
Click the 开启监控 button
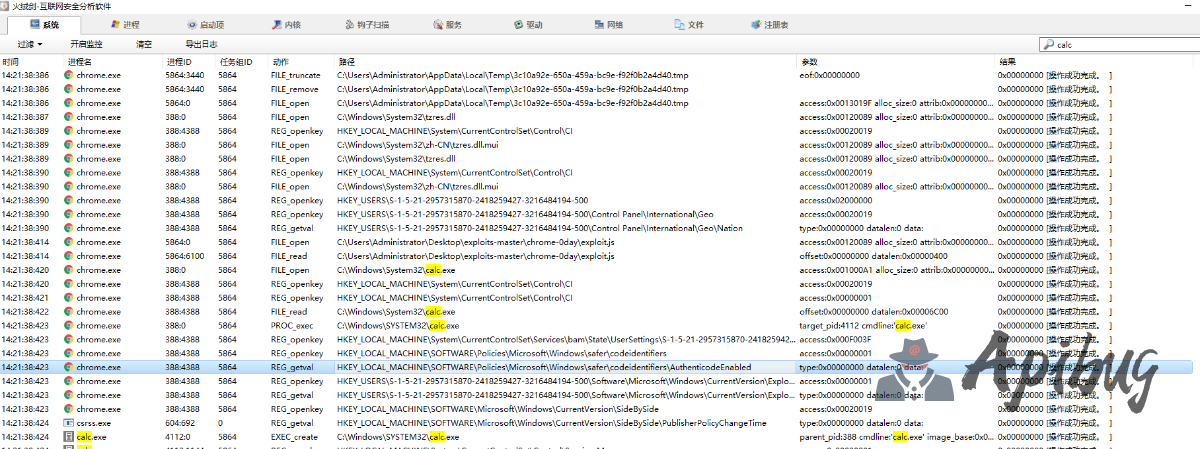click(x=86, y=44)
